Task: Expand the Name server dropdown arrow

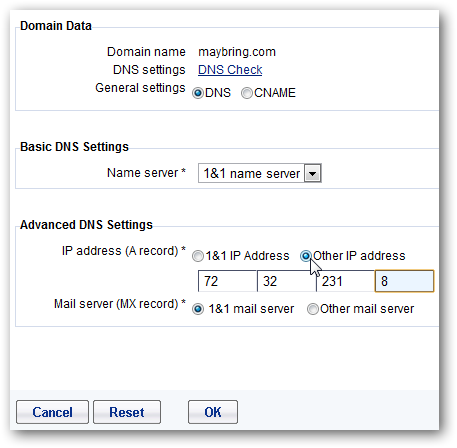Action: tap(313, 173)
